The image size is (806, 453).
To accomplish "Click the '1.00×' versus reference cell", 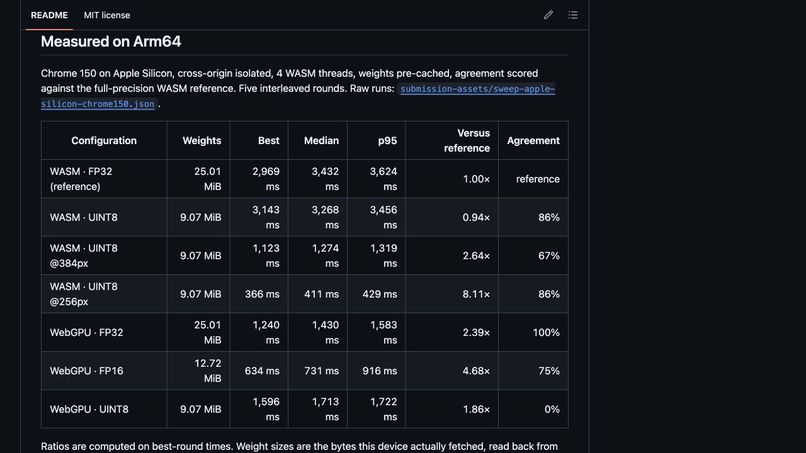I will (x=452, y=179).
